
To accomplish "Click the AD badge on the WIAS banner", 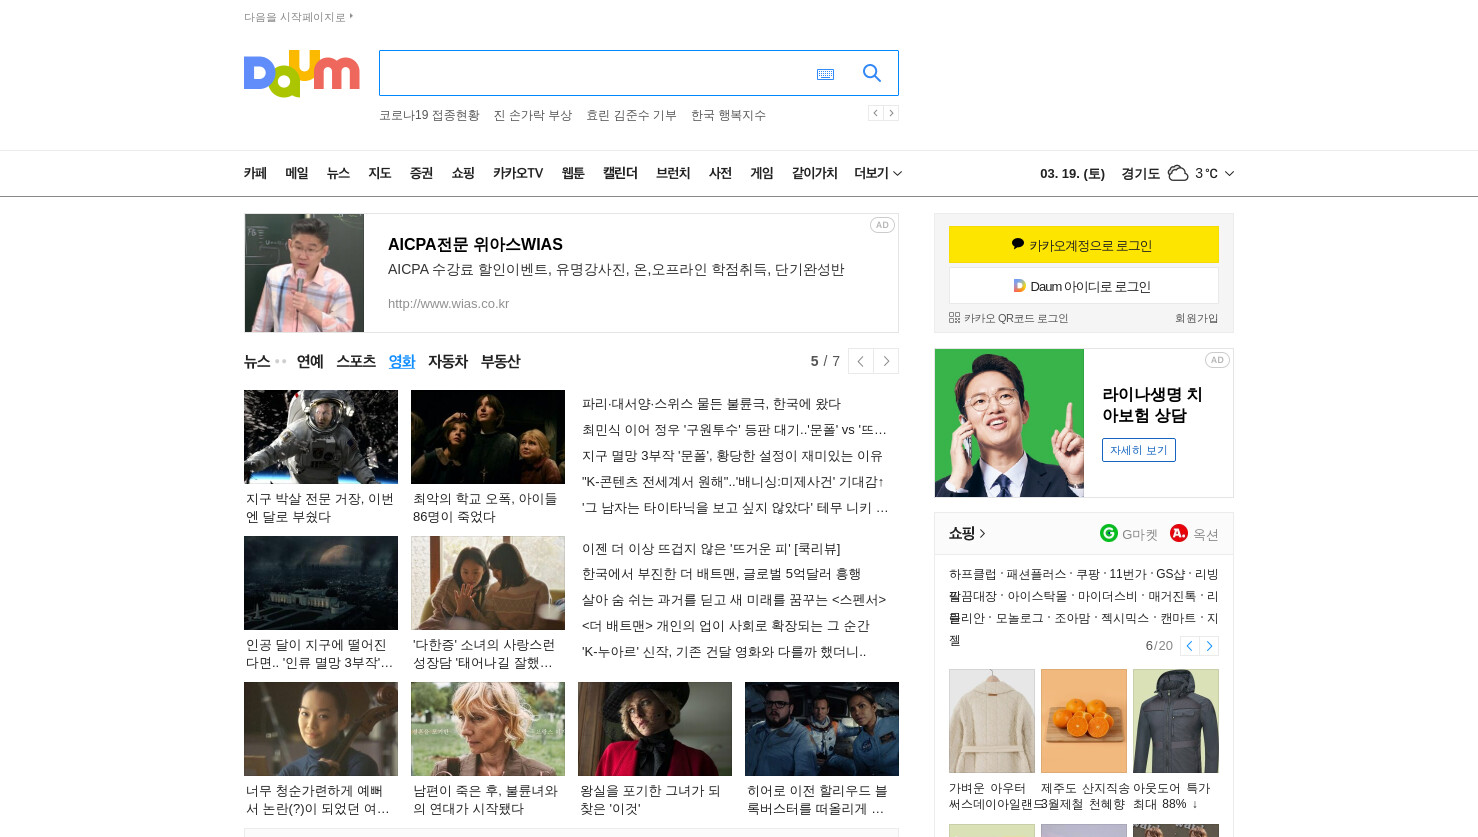I will coord(882,225).
